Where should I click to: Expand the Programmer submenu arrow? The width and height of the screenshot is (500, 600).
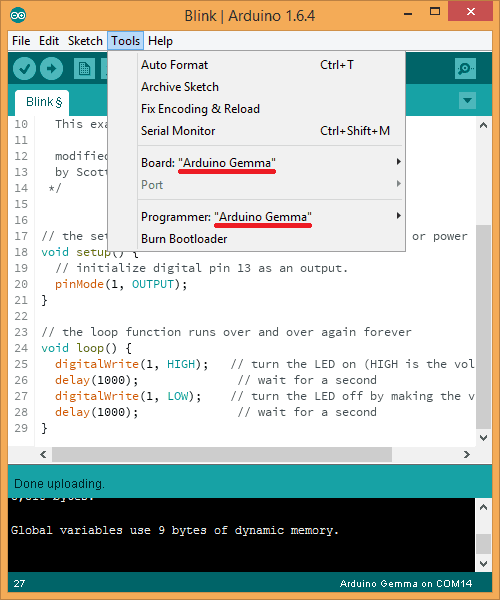(x=398, y=216)
